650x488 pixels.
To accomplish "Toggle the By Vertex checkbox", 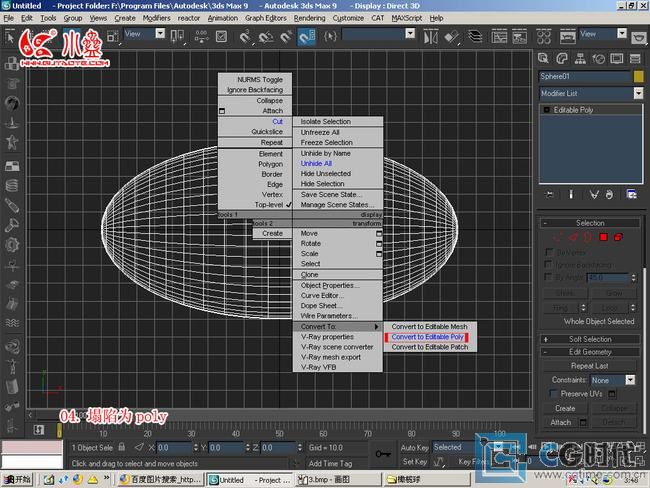I will click(549, 252).
